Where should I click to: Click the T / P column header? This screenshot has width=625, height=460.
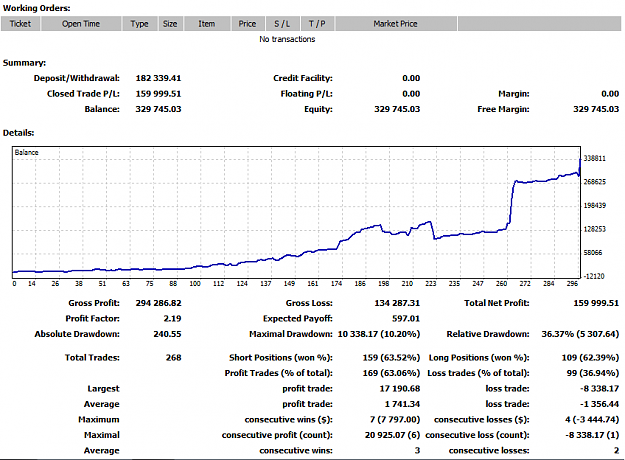point(317,24)
